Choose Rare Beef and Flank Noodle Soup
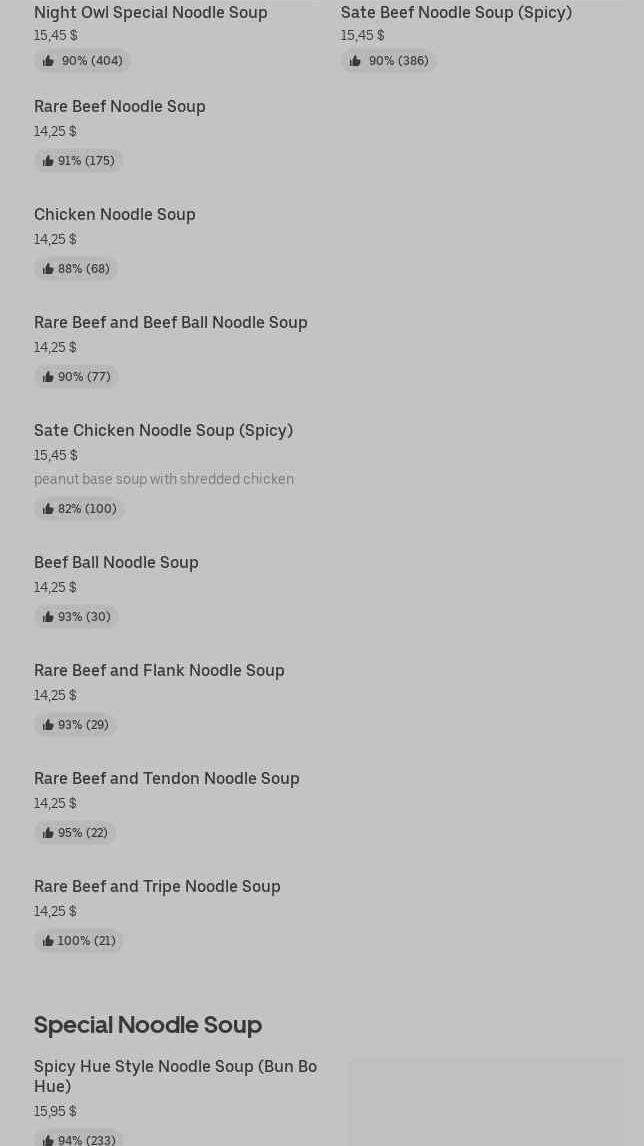This screenshot has width=644, height=1146. pos(159,670)
